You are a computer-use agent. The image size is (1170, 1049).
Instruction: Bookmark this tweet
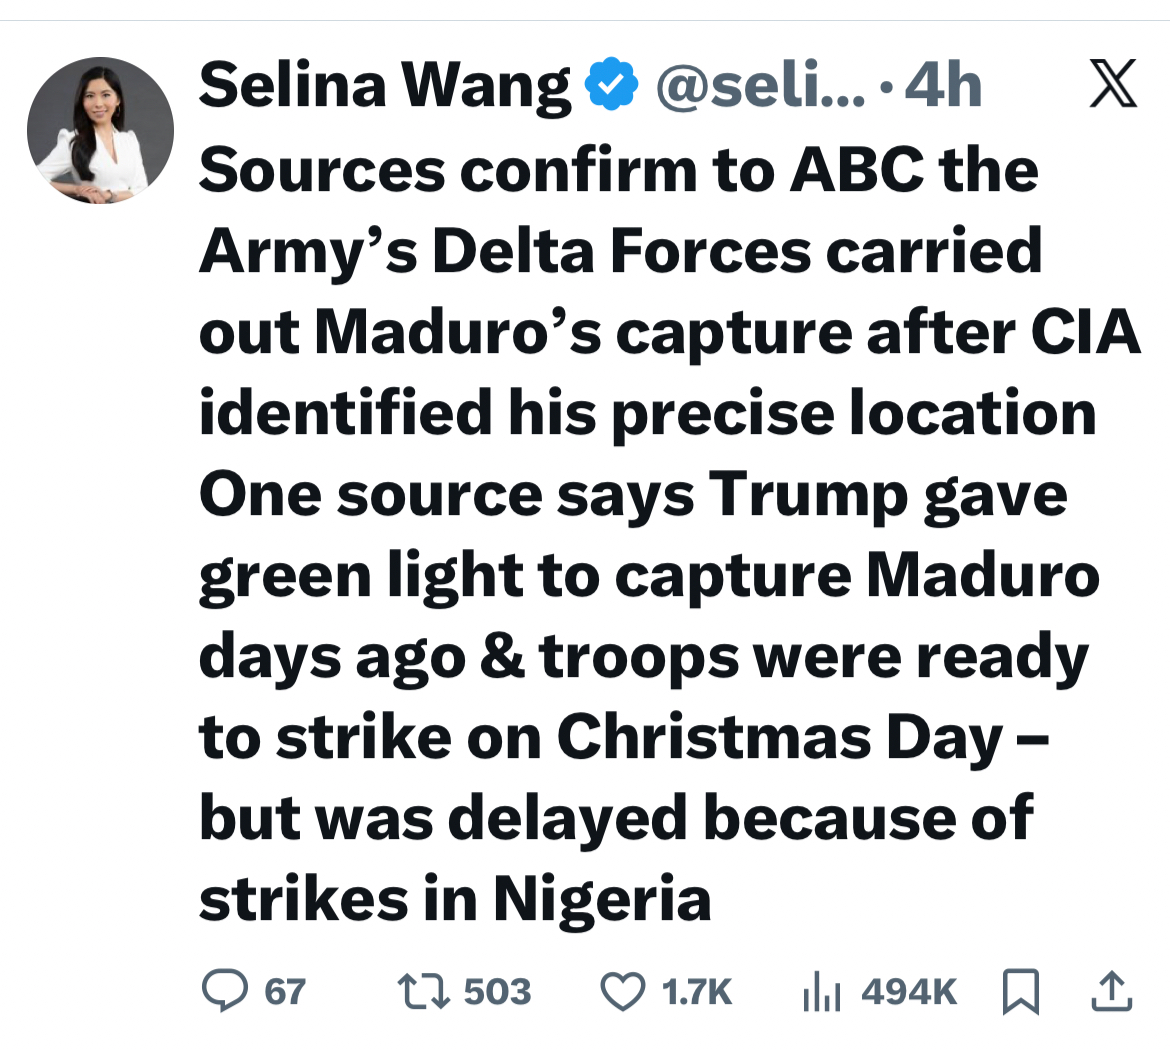[x=1018, y=991]
